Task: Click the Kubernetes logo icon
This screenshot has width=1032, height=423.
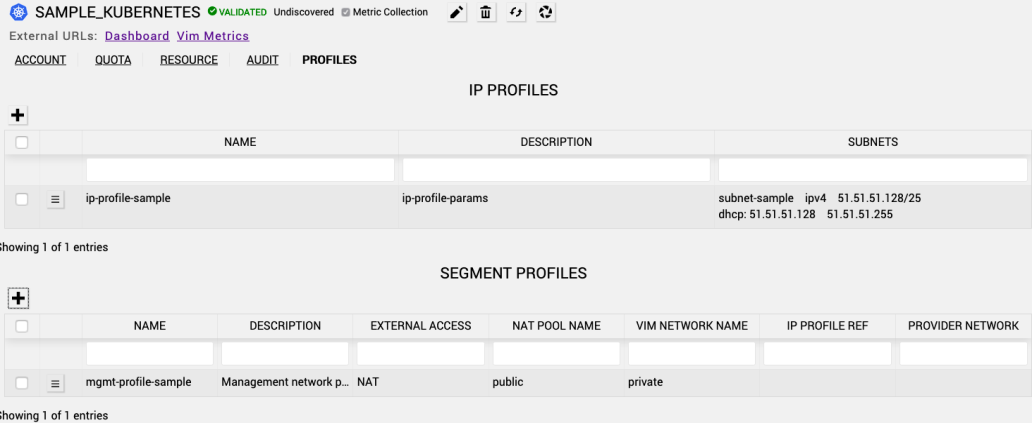Action: (18, 13)
